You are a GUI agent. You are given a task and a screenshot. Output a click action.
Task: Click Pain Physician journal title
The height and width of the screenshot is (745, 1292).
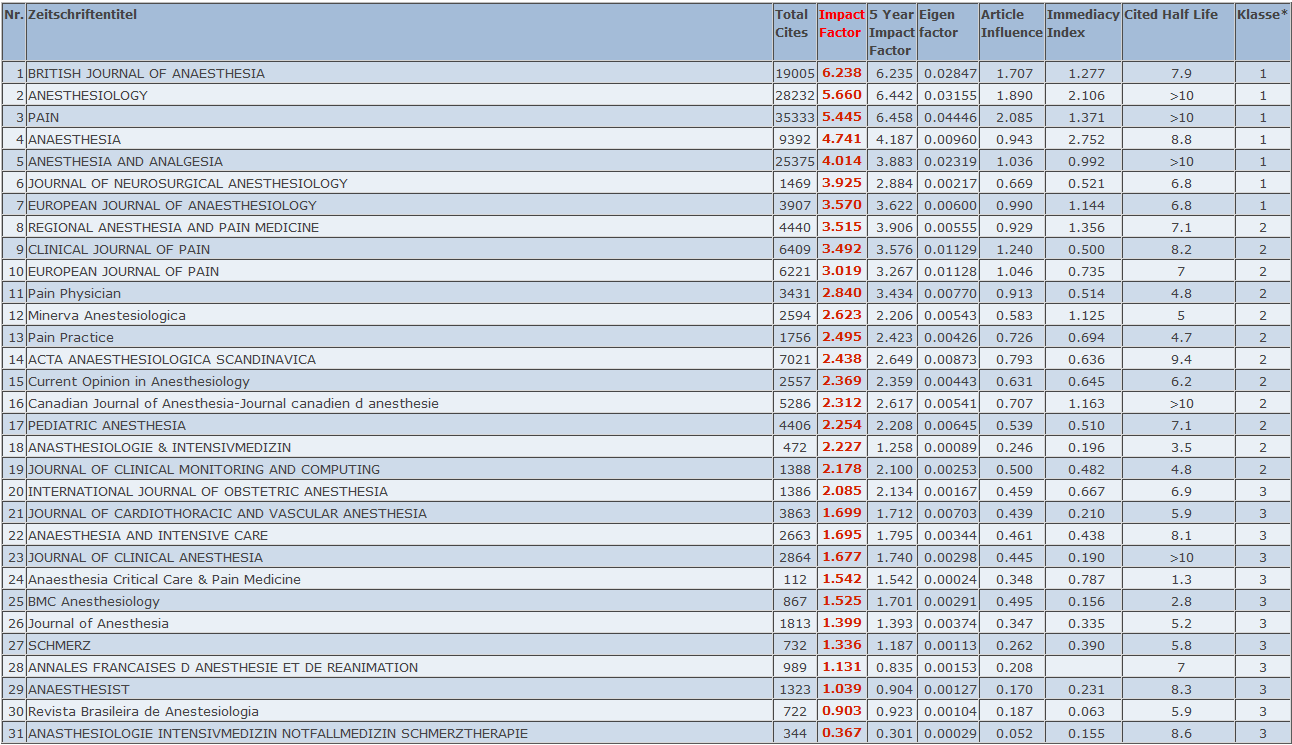pos(74,294)
